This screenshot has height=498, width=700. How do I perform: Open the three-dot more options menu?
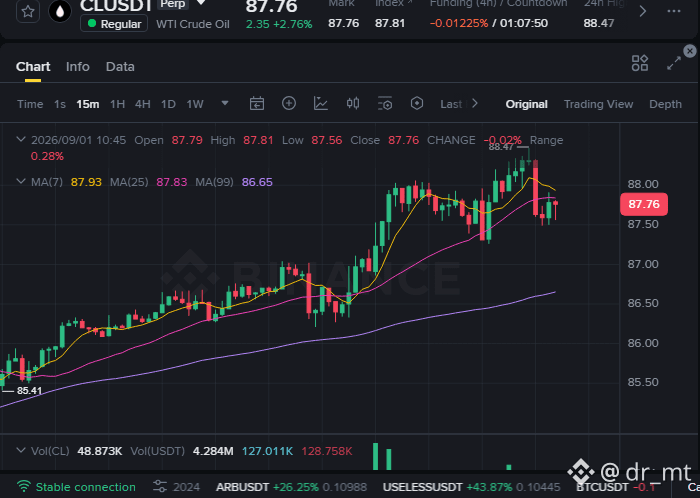674,11
